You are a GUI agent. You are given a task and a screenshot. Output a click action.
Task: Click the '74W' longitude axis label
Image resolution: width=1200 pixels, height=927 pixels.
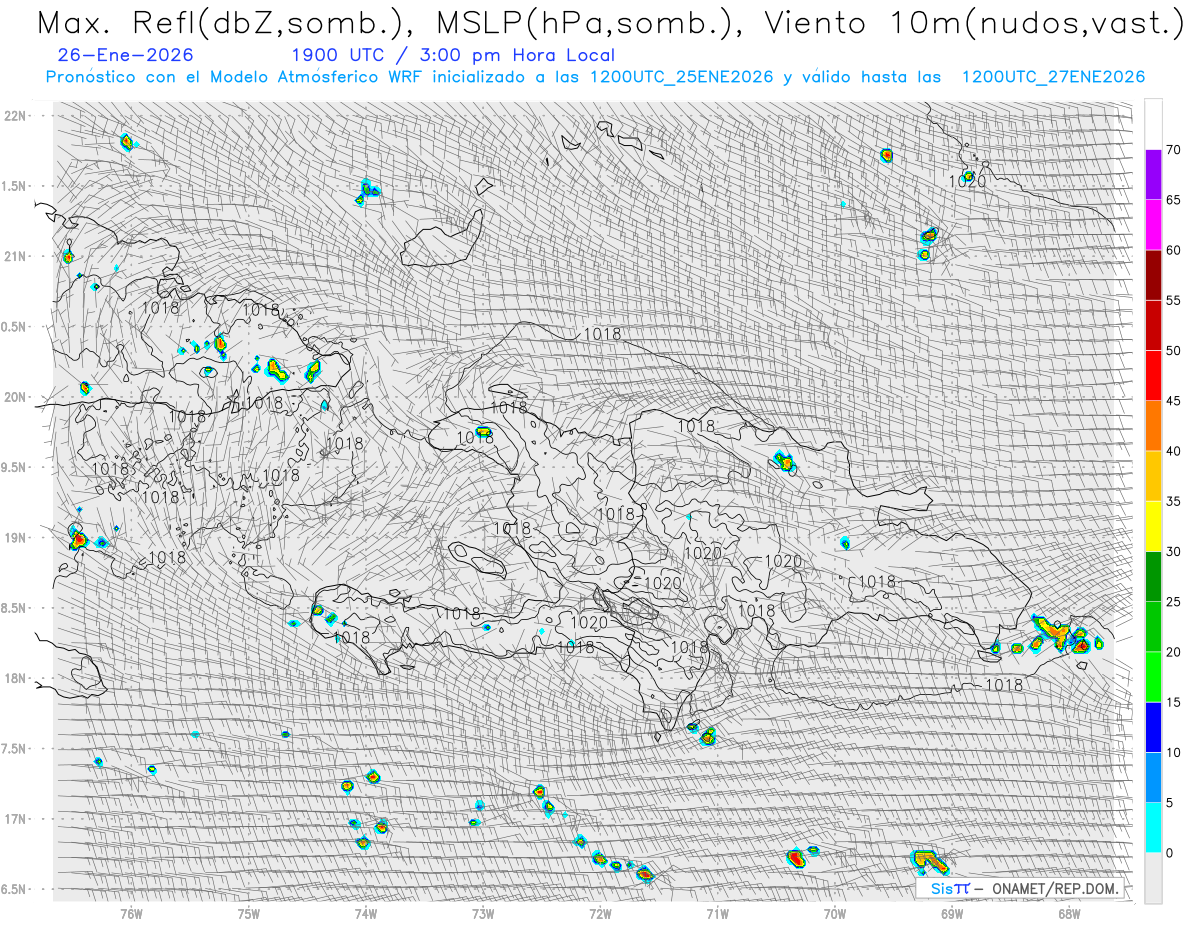(x=366, y=912)
